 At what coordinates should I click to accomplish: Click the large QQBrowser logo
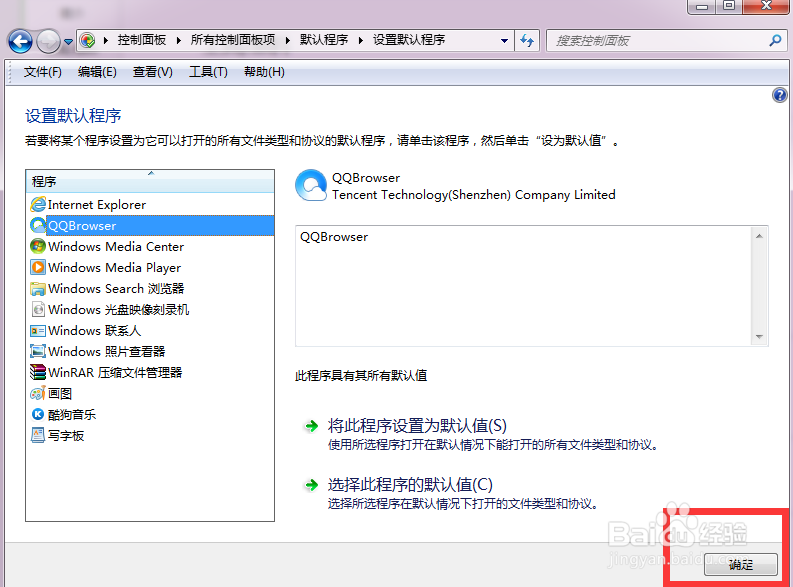tap(311, 185)
